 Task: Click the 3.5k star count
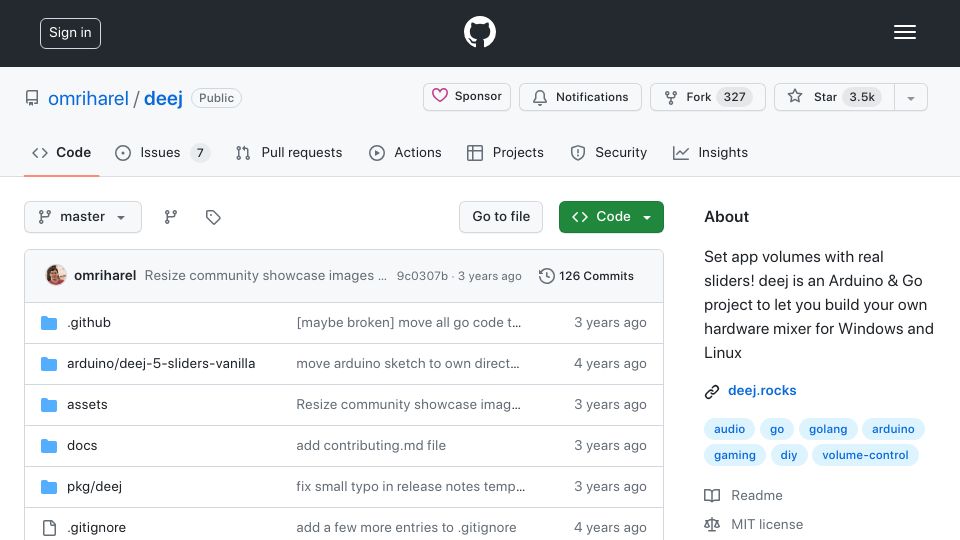pyautogui.click(x=861, y=97)
